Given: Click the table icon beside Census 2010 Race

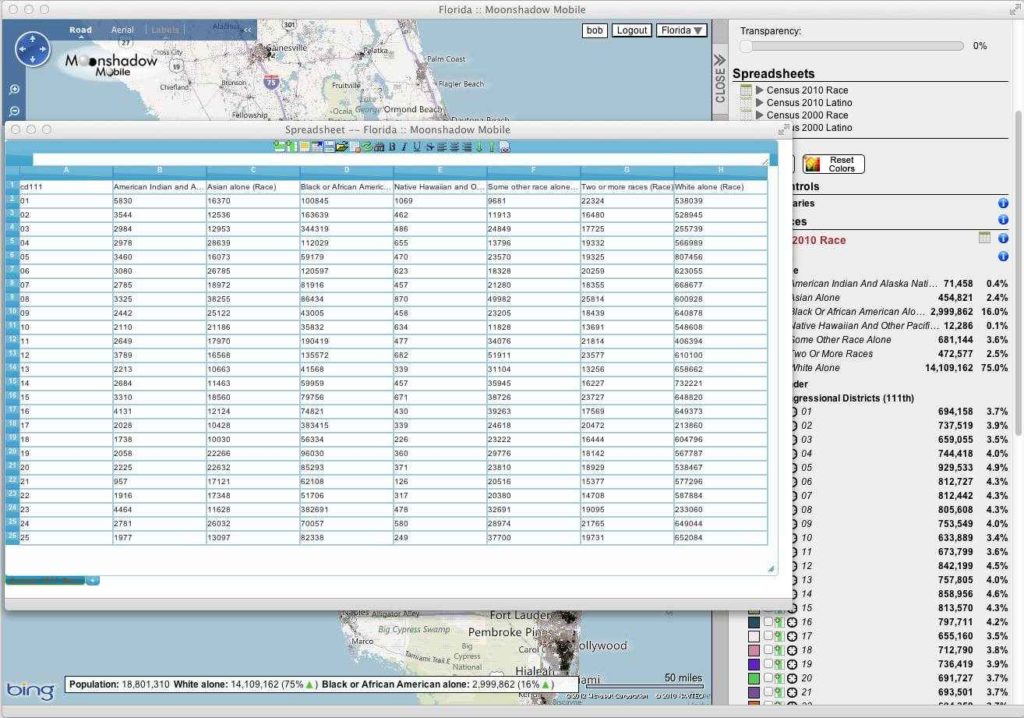Looking at the screenshot, I should click(x=746, y=91).
